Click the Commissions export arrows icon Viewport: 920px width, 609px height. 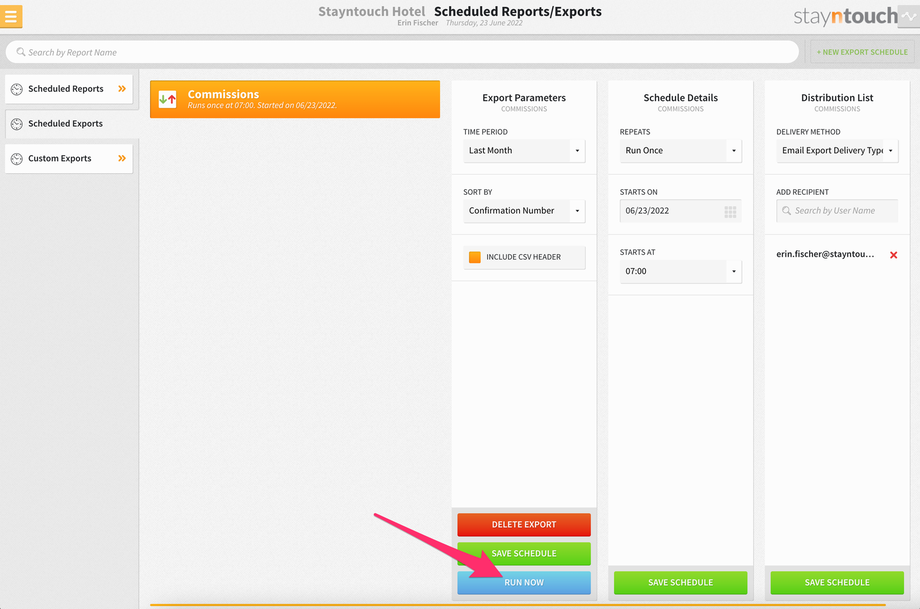(x=168, y=99)
